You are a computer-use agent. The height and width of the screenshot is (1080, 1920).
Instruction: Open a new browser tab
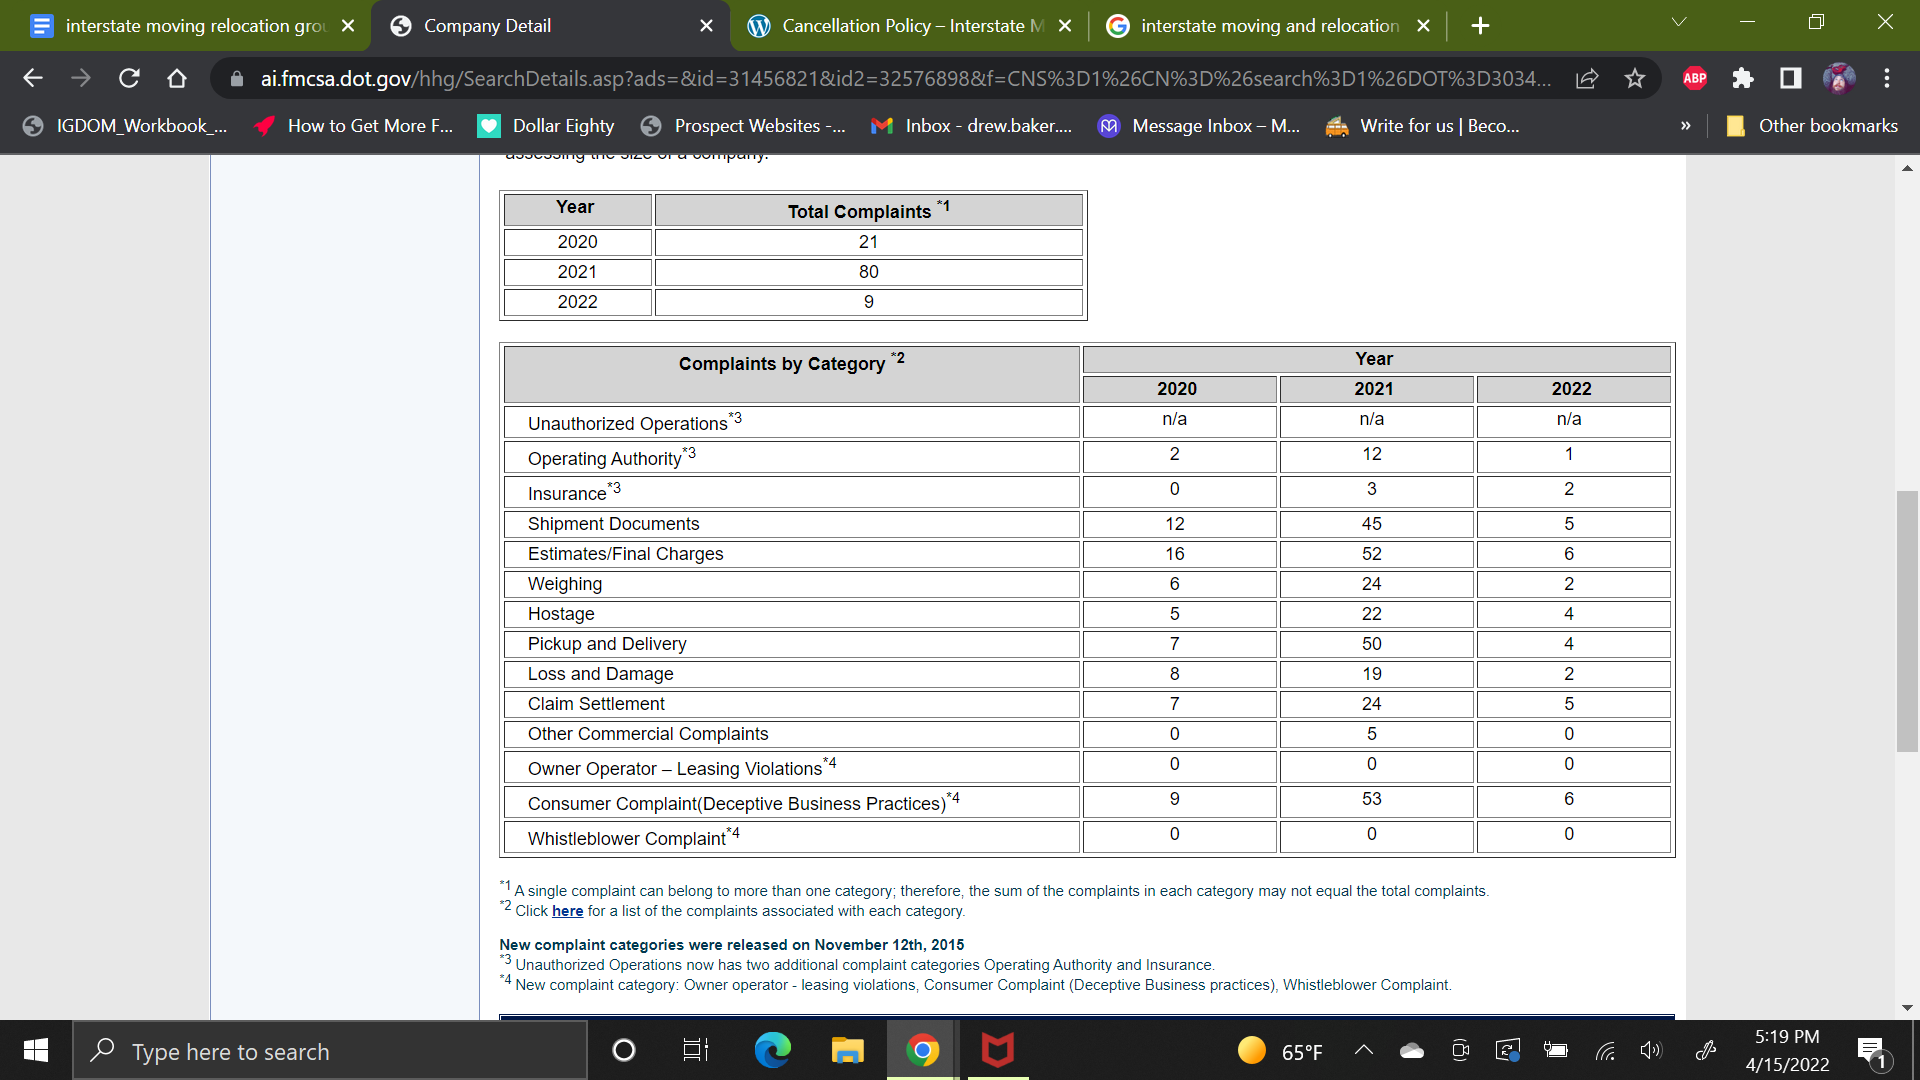1481,26
